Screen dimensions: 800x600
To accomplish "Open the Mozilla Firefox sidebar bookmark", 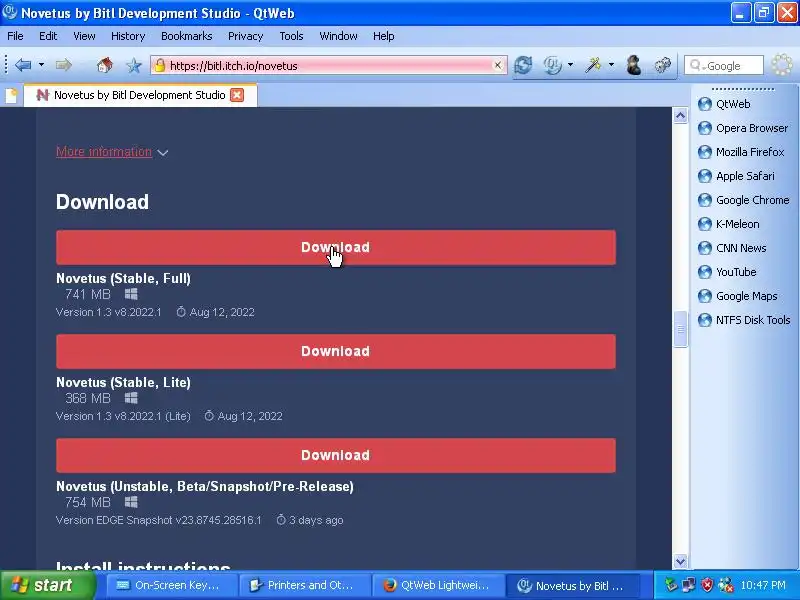I will tap(741, 152).
